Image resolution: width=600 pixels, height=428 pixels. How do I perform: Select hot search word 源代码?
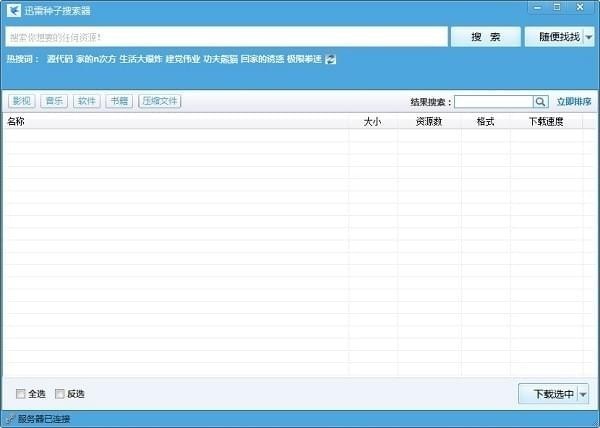(x=60, y=59)
